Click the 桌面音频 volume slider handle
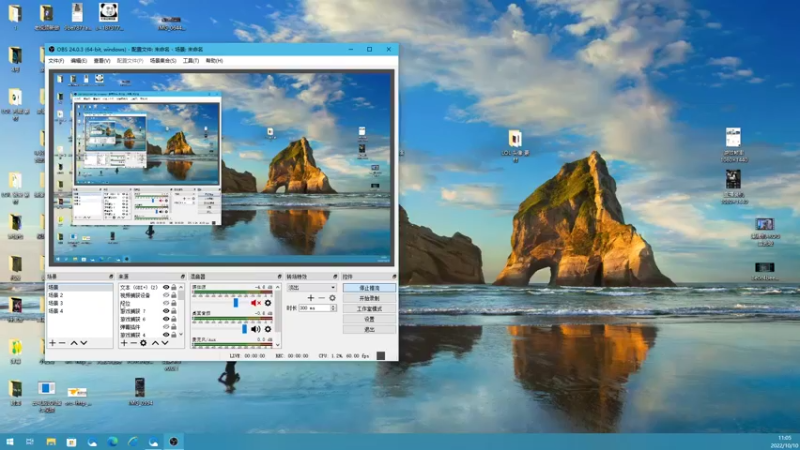 coord(244,329)
